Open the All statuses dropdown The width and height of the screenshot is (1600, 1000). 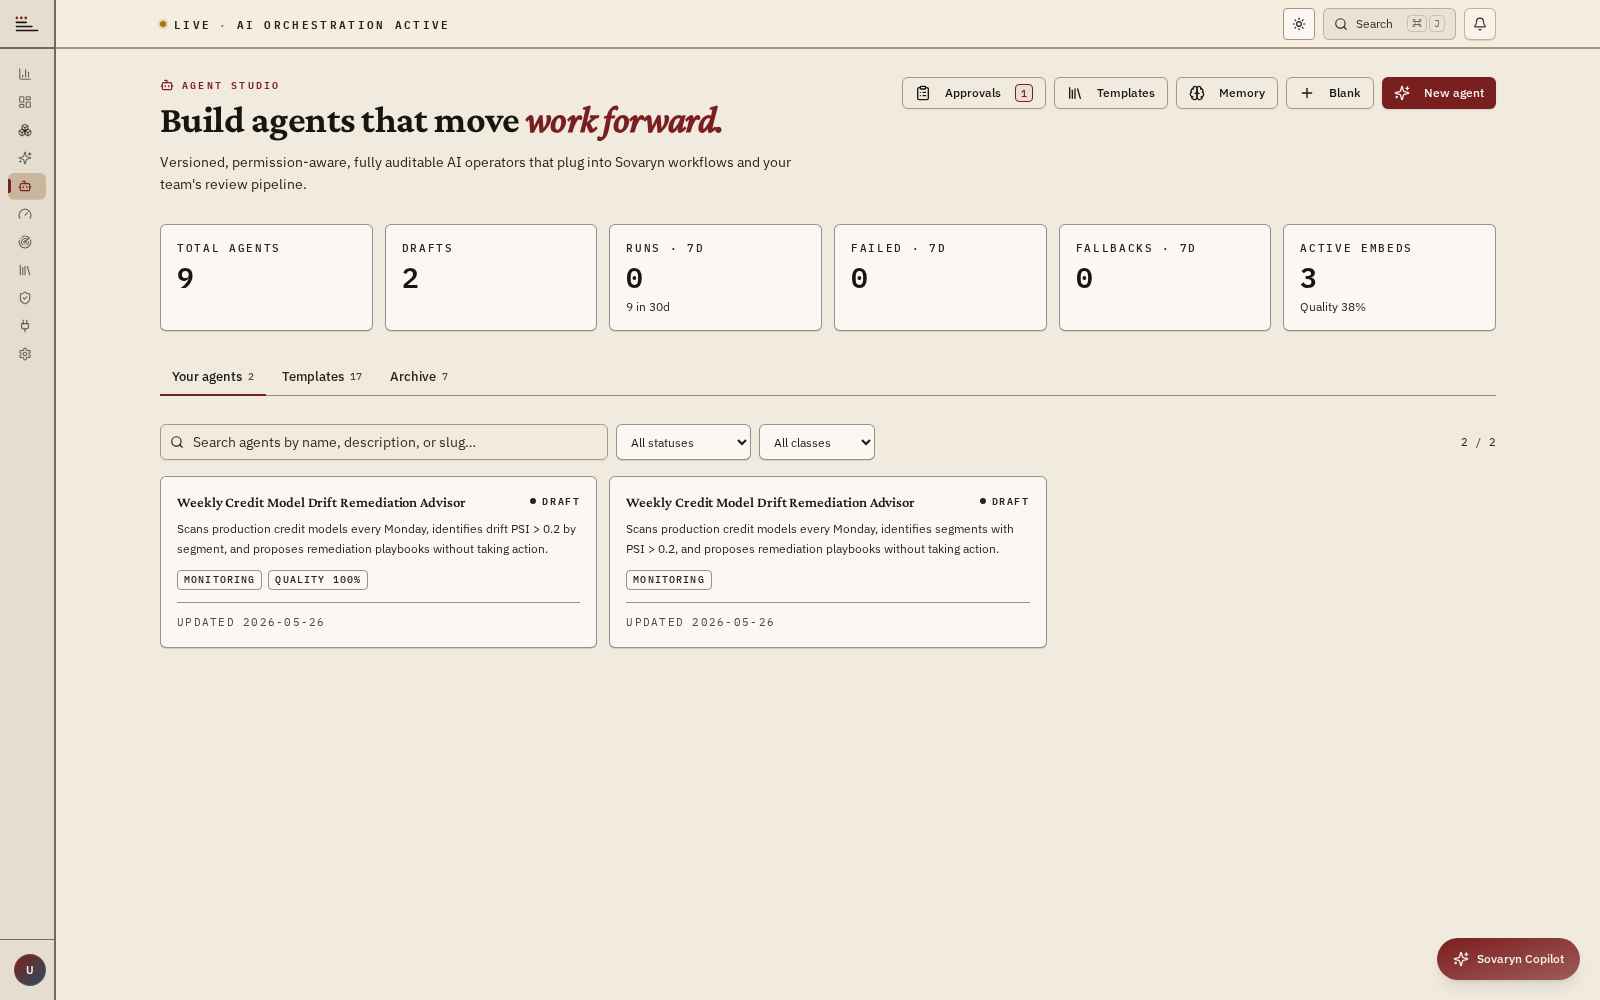pyautogui.click(x=683, y=442)
